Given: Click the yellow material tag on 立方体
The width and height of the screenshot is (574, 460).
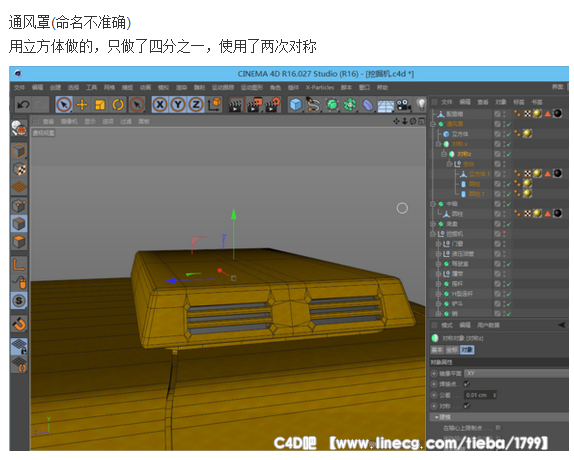Looking at the screenshot, I should [x=527, y=134].
